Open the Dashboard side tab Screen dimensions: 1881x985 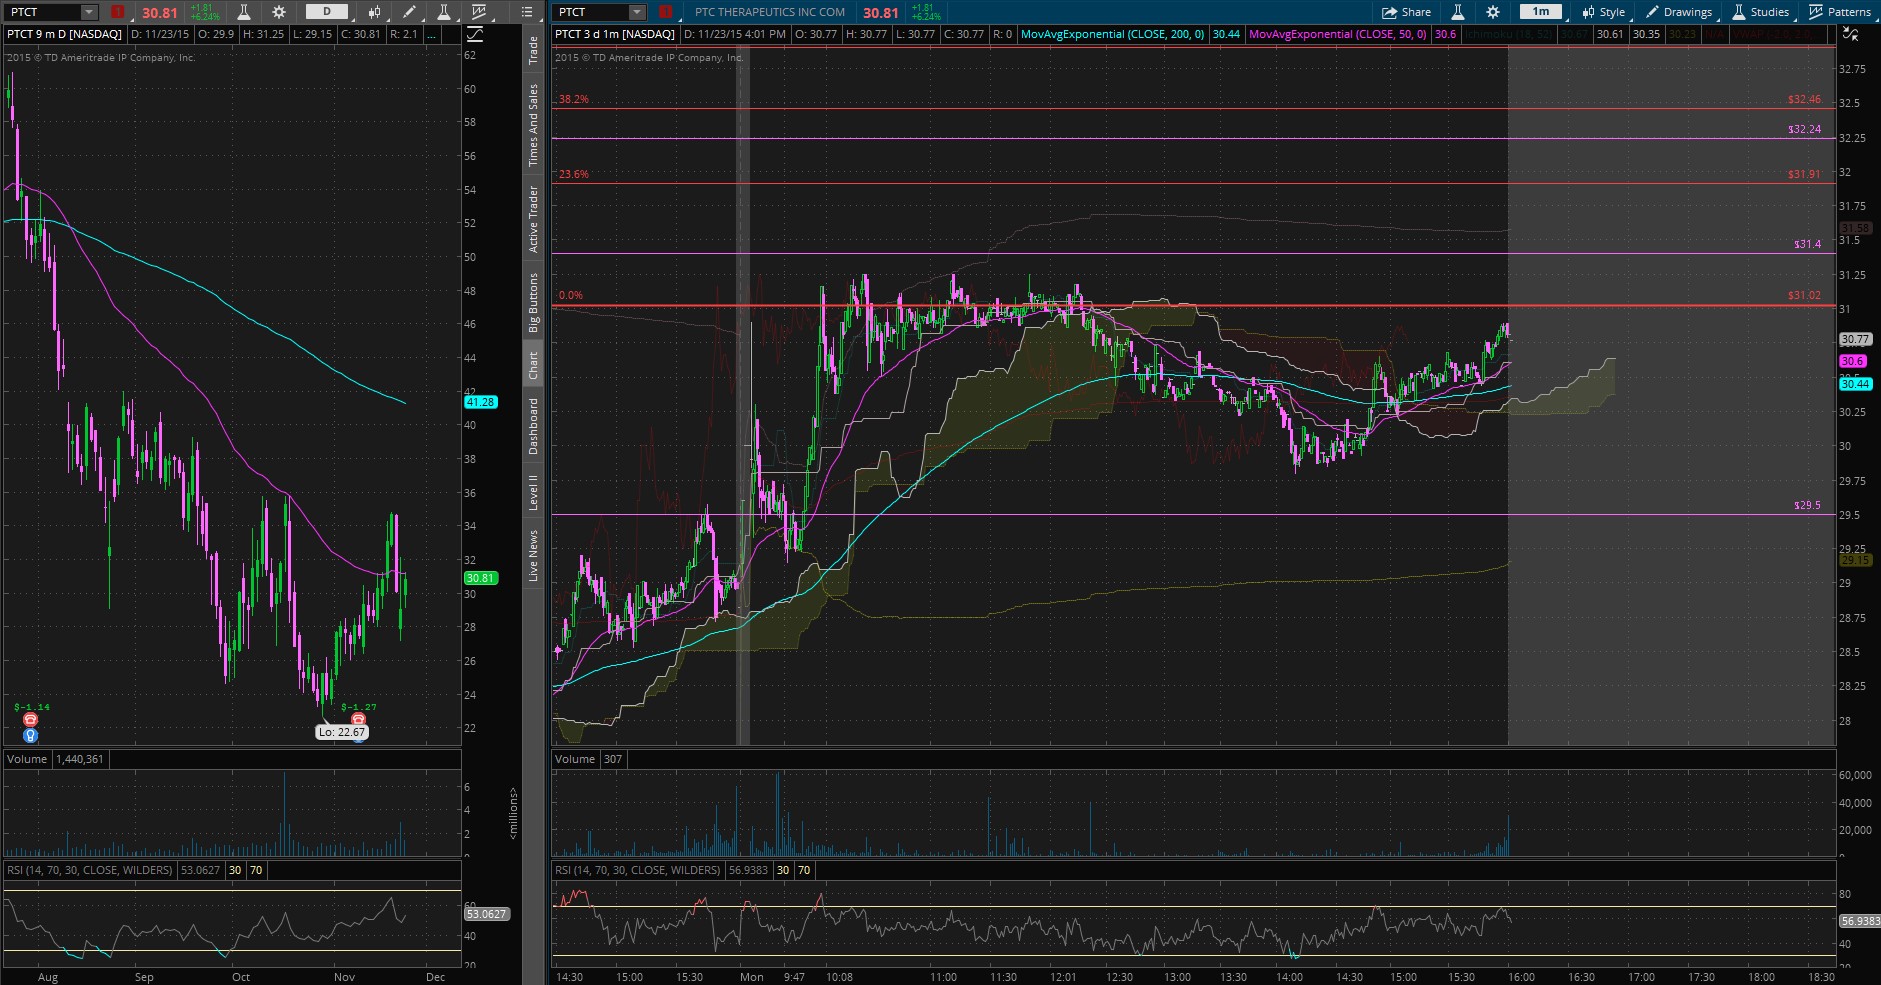pos(533,427)
